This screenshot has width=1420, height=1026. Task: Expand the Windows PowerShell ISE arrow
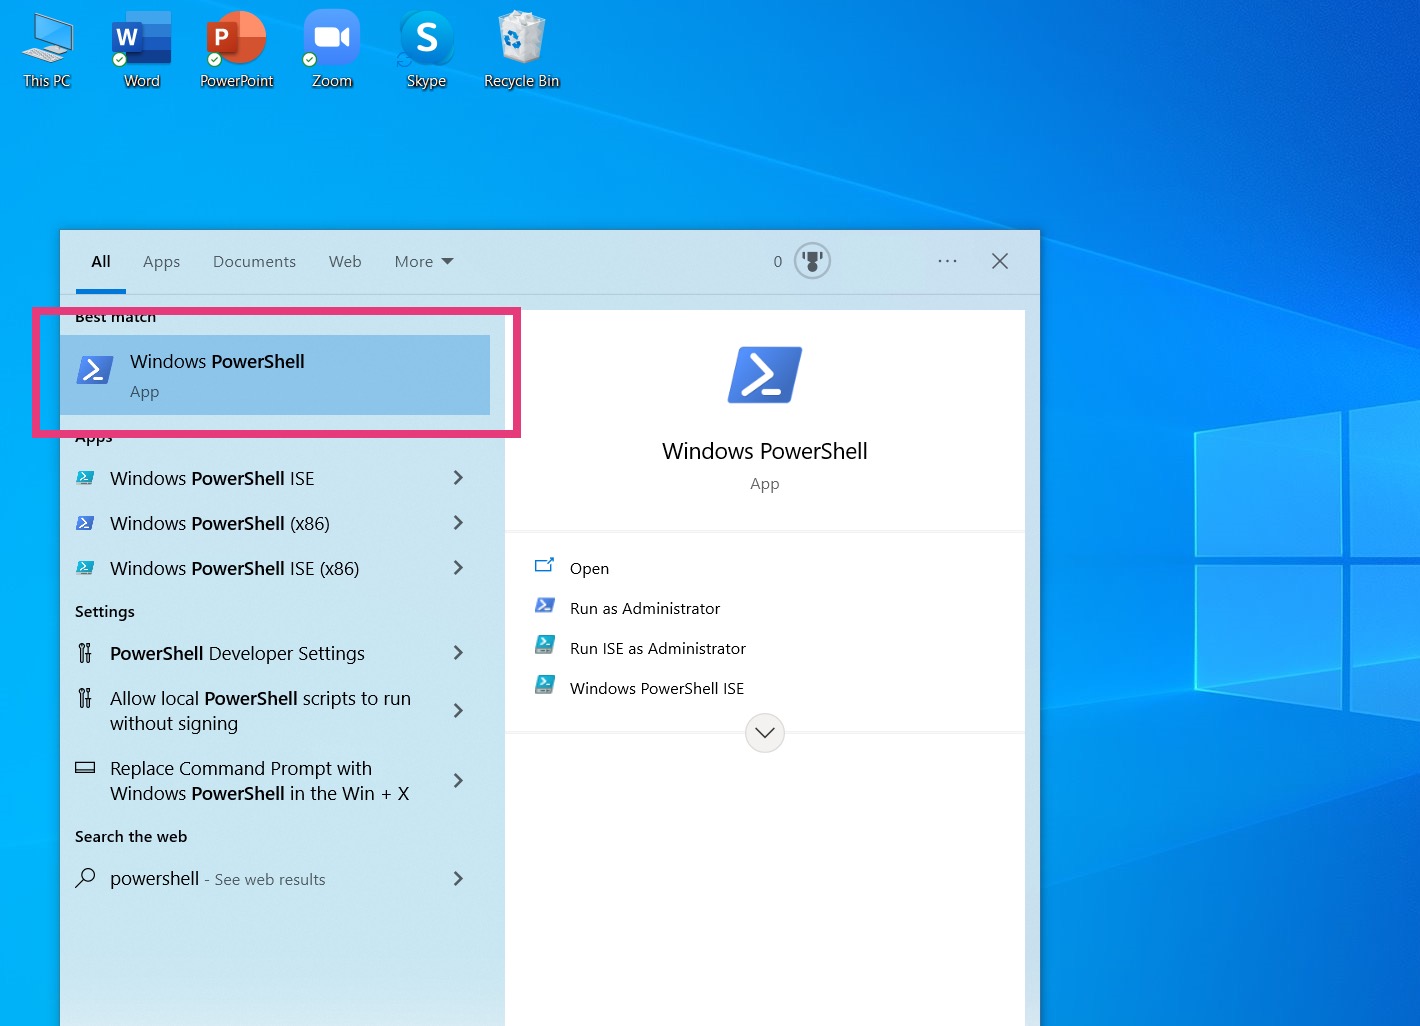[458, 478]
